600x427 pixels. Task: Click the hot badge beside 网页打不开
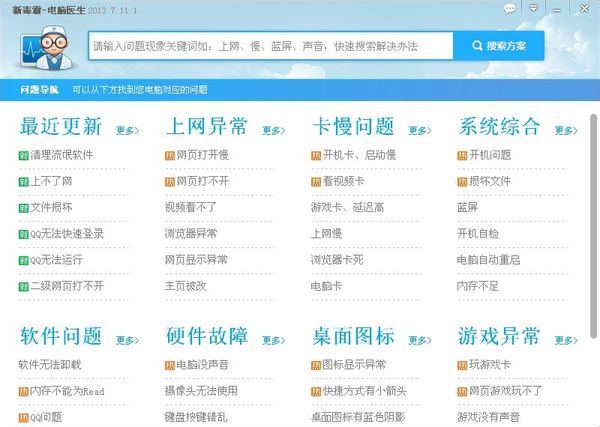tap(170, 182)
